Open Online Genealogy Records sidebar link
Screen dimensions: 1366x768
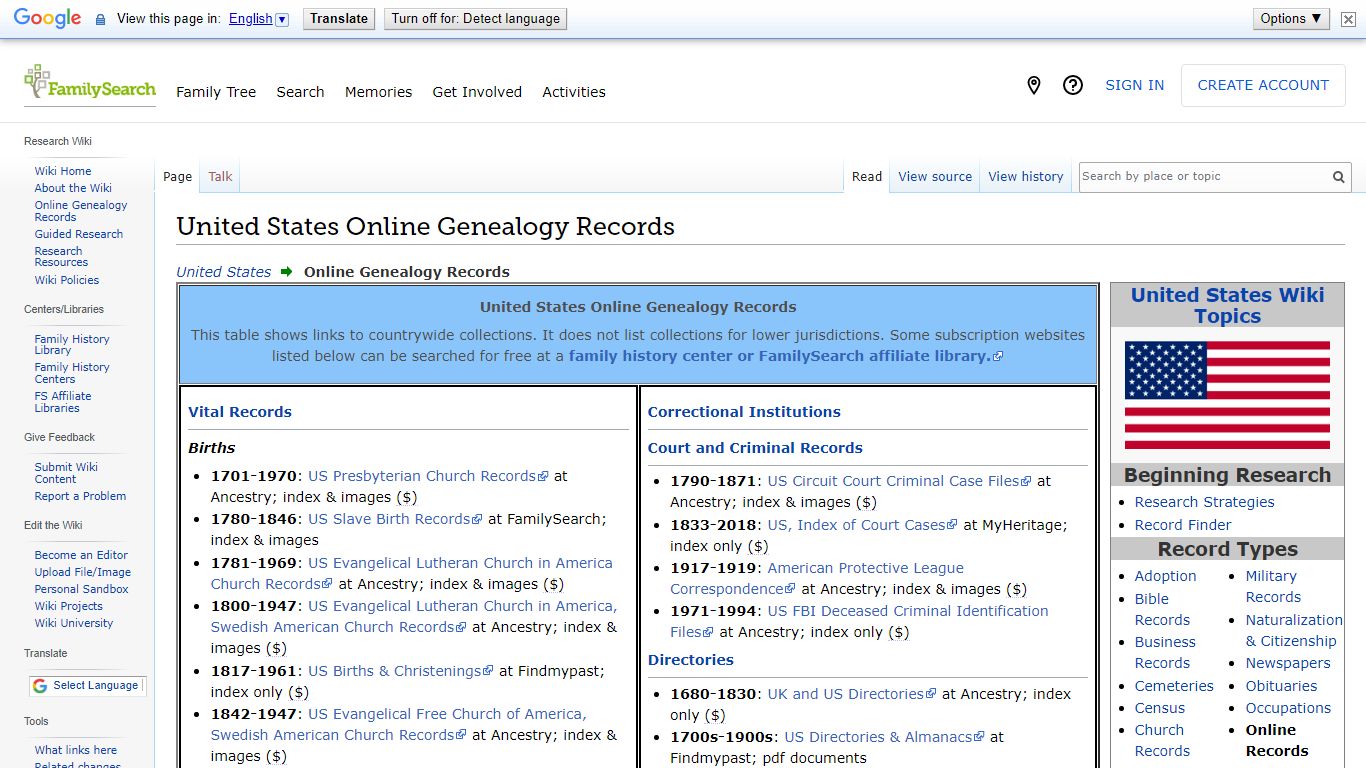click(81, 211)
